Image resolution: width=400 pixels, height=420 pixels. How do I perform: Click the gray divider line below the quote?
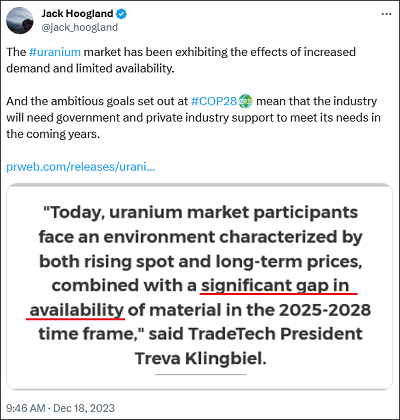201,374
